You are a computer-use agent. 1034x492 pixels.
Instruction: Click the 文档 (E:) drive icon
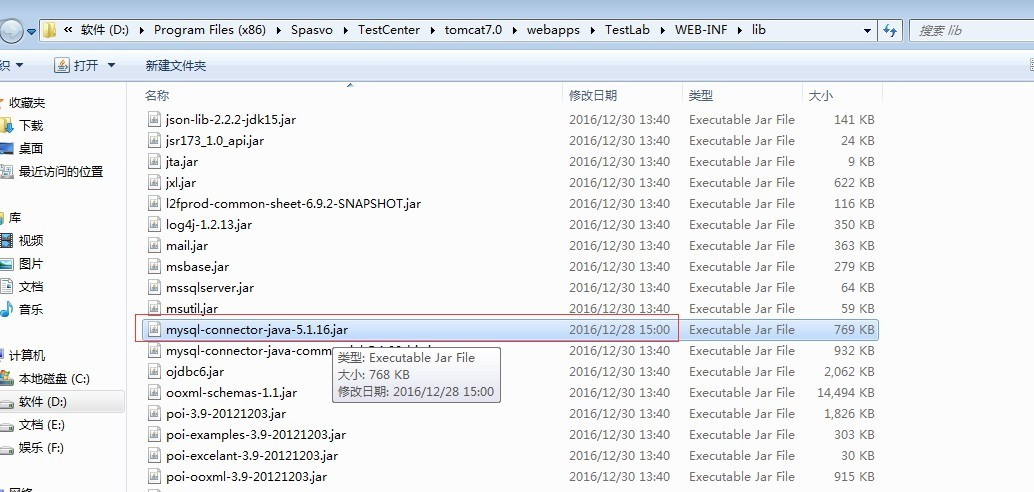click(6, 425)
